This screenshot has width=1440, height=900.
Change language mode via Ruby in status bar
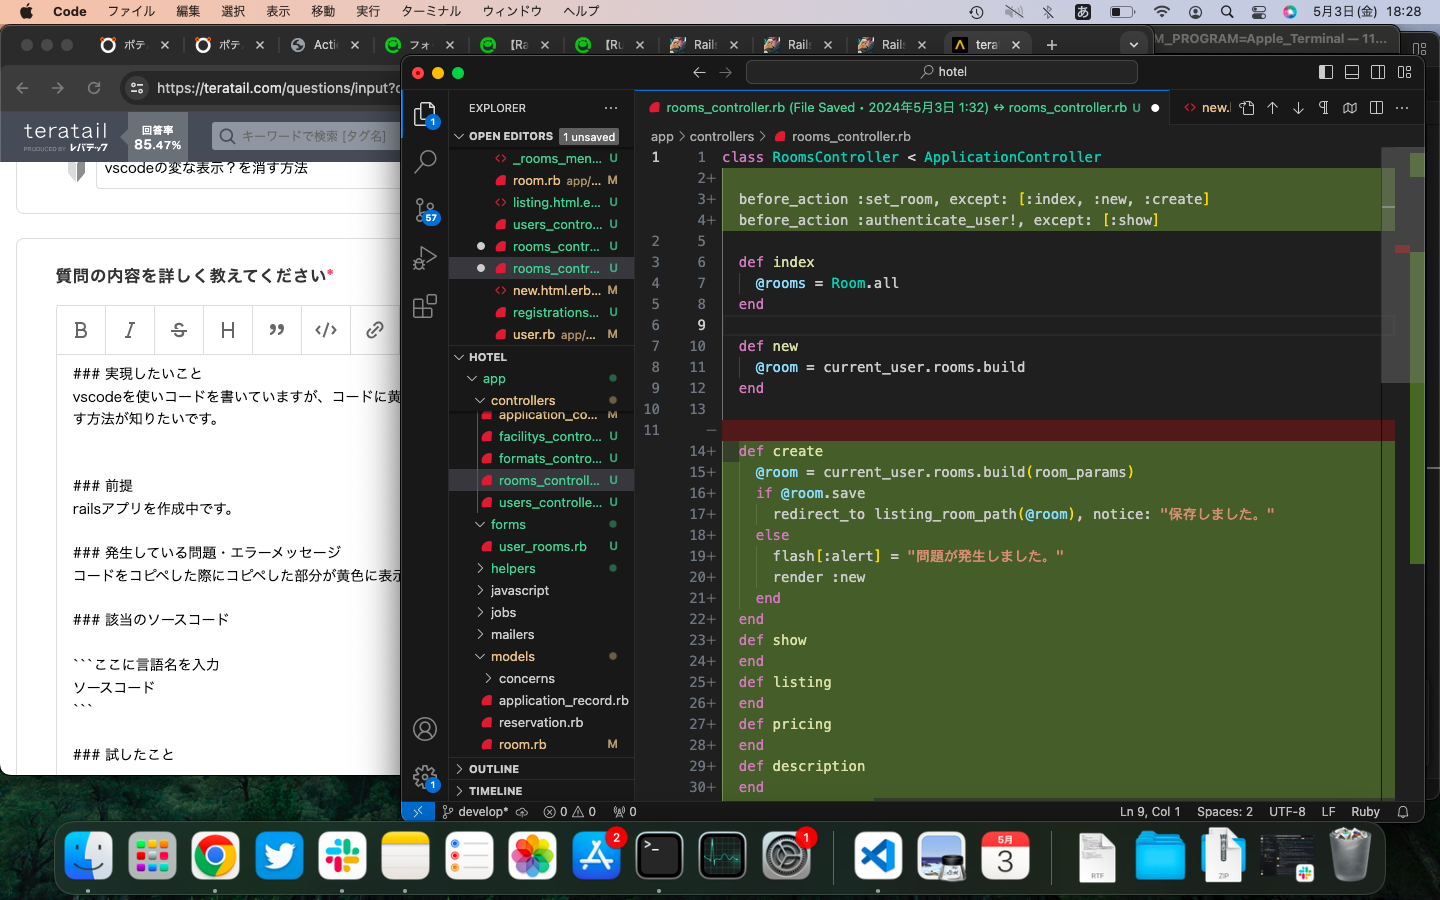(x=1365, y=812)
